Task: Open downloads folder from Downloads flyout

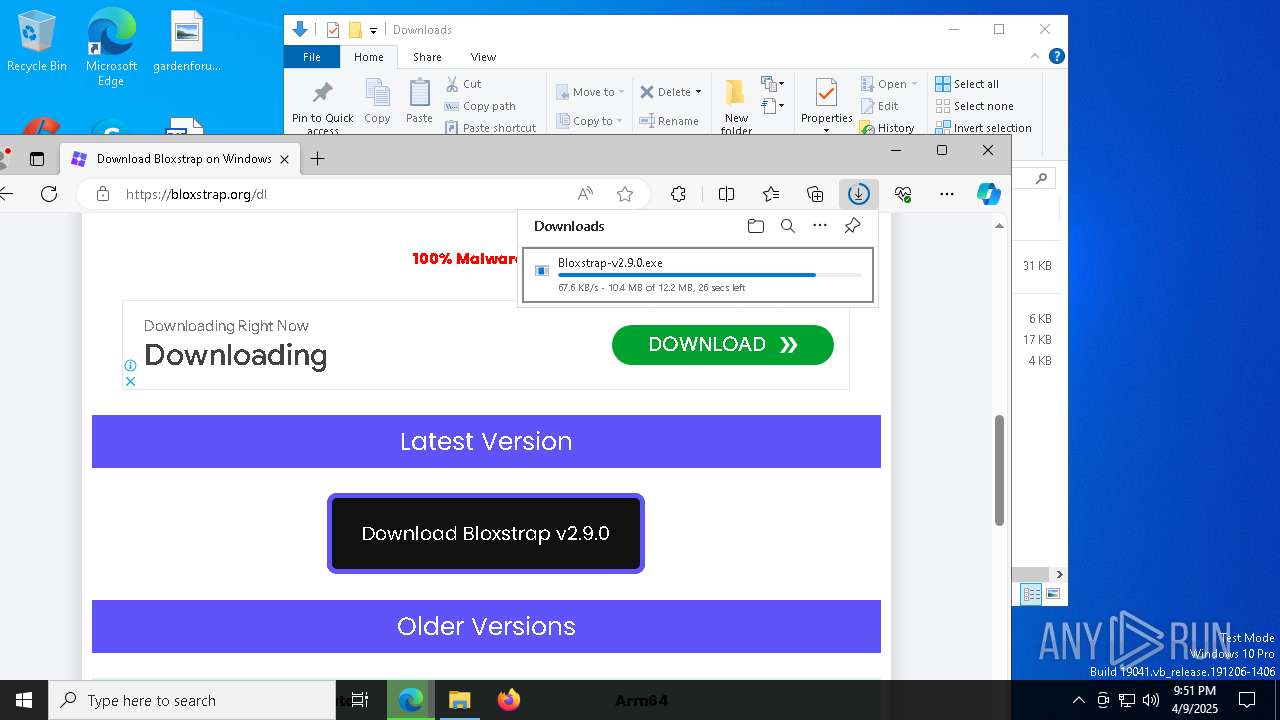Action: pyautogui.click(x=756, y=226)
